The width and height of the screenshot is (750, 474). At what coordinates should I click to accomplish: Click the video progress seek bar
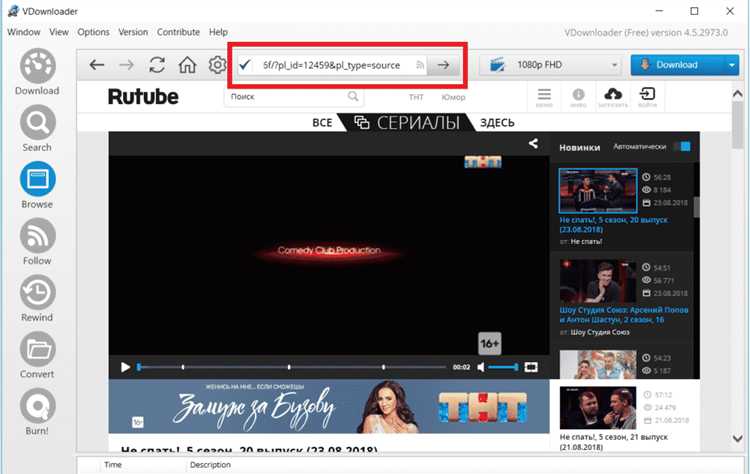(292, 367)
